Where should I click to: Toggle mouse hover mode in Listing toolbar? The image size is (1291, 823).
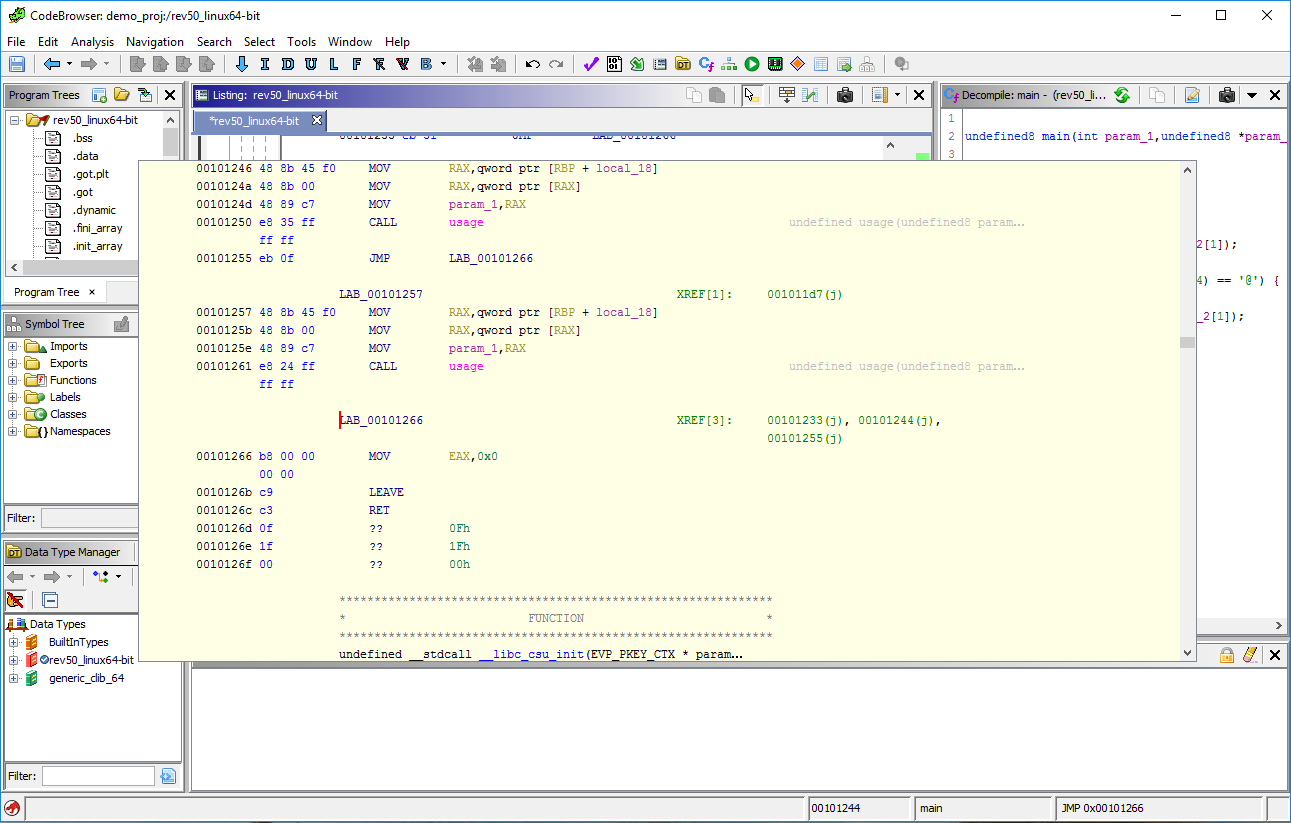coord(752,95)
